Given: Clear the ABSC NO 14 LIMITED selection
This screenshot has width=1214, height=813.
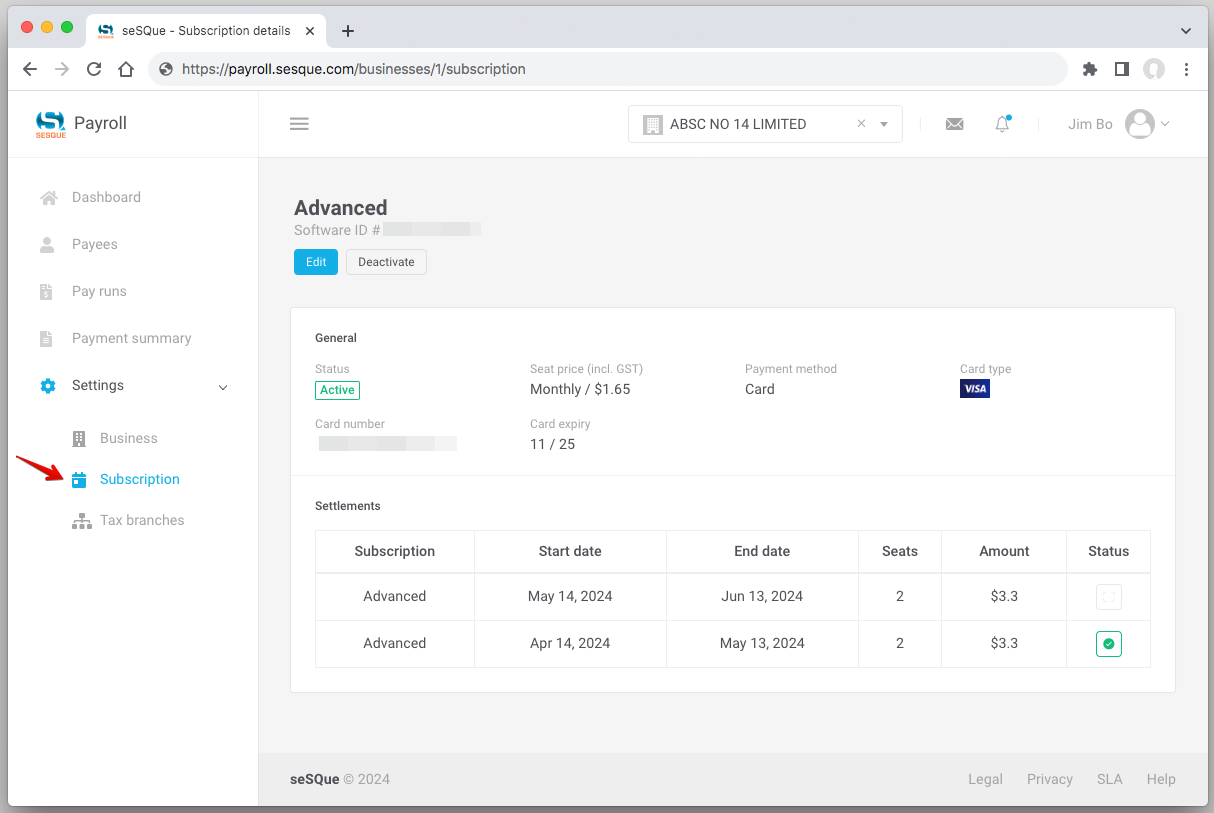Looking at the screenshot, I should pos(861,124).
